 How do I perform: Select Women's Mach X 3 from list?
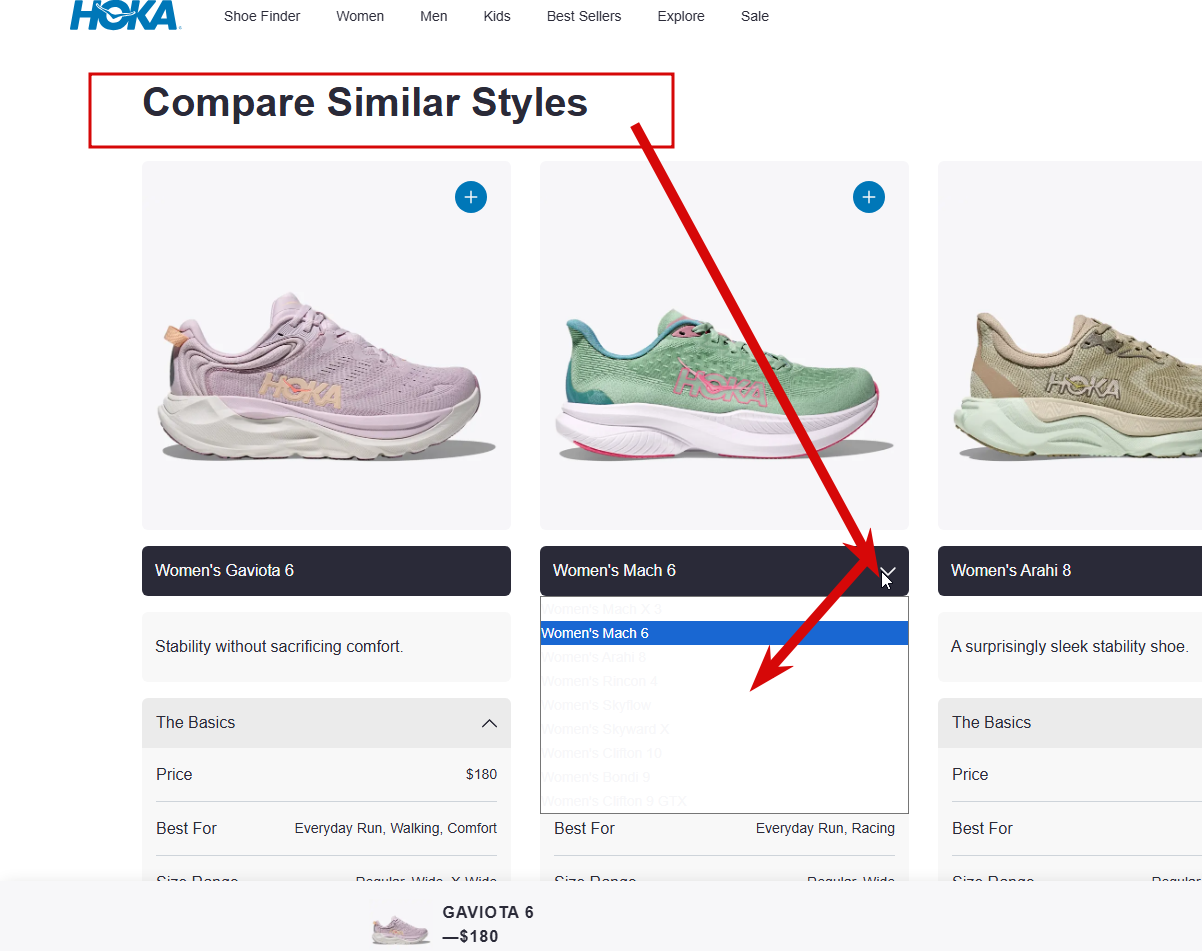(602, 609)
